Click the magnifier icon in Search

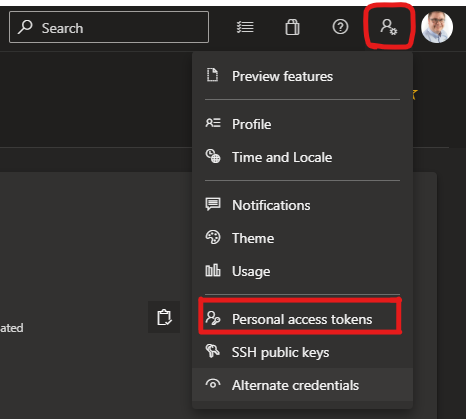25,27
